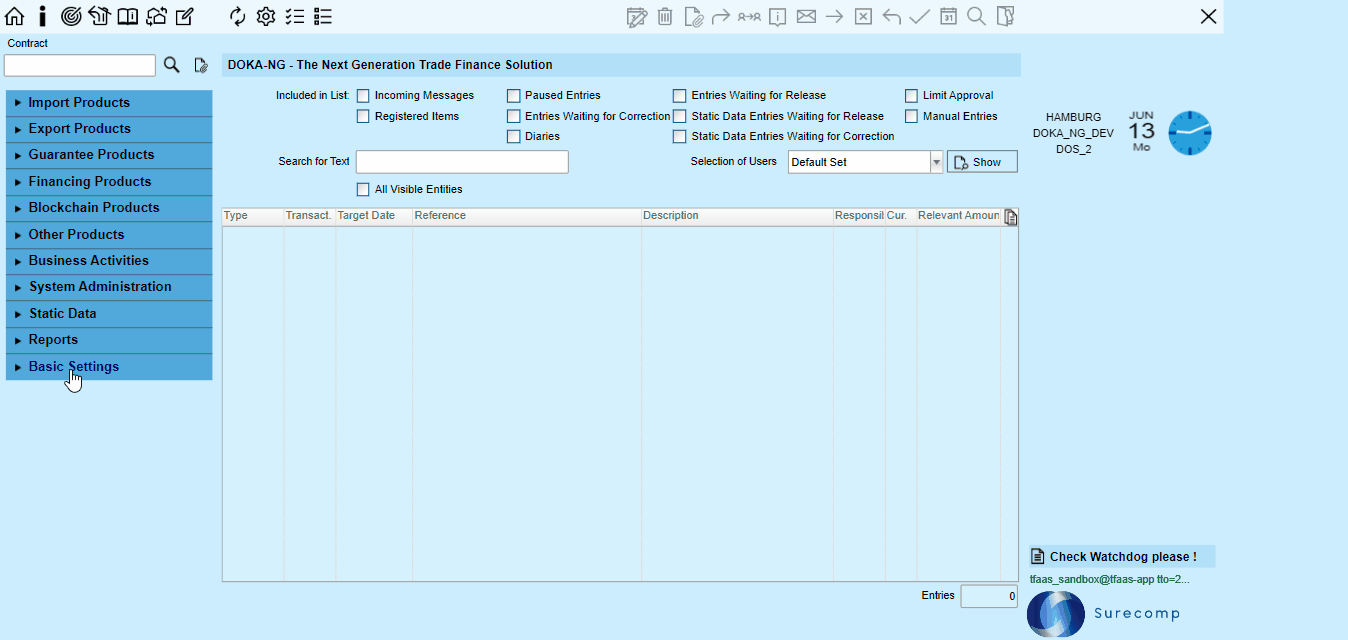Screen dimensions: 1348x640
Task: Click the document with paperclip icon
Action: tap(693, 16)
